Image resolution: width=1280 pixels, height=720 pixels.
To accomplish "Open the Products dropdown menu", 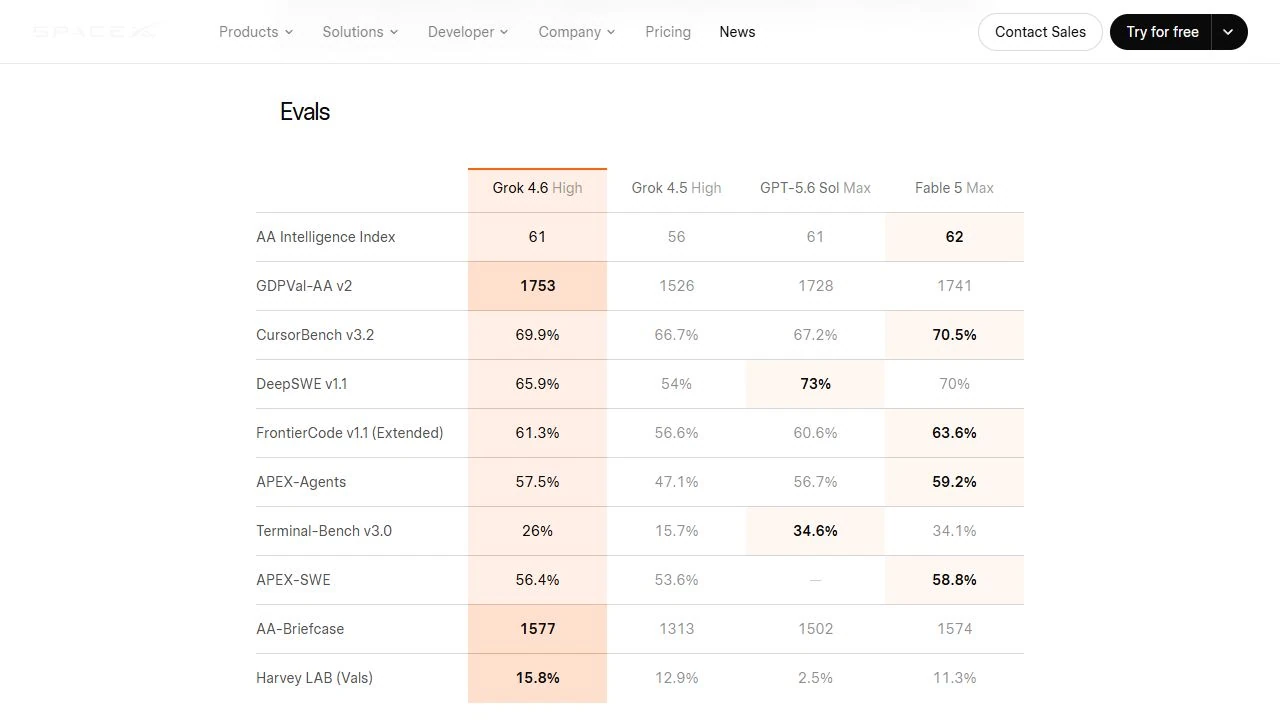I will pos(256,32).
